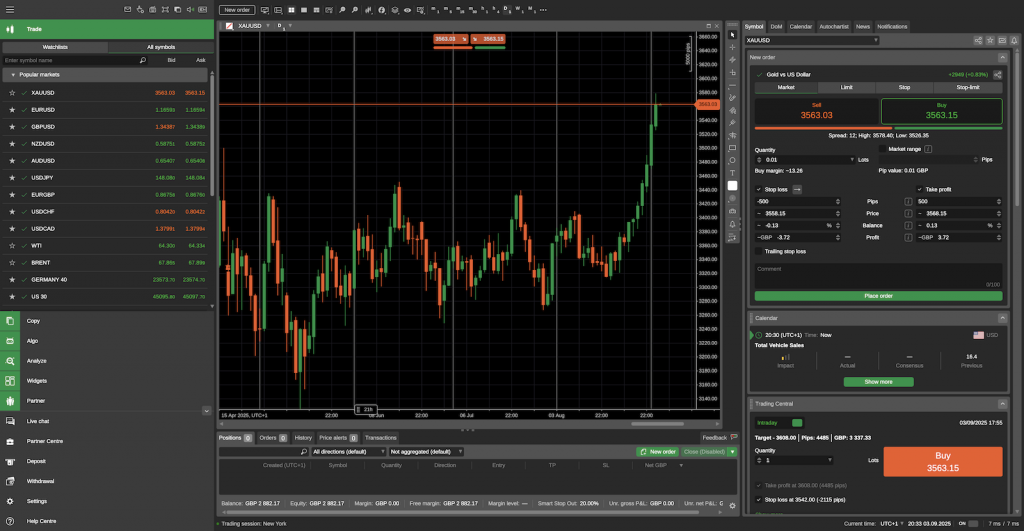This screenshot has height=531, width=1024.
Task: Switch to the Autochartist tab
Action: [x=833, y=27]
